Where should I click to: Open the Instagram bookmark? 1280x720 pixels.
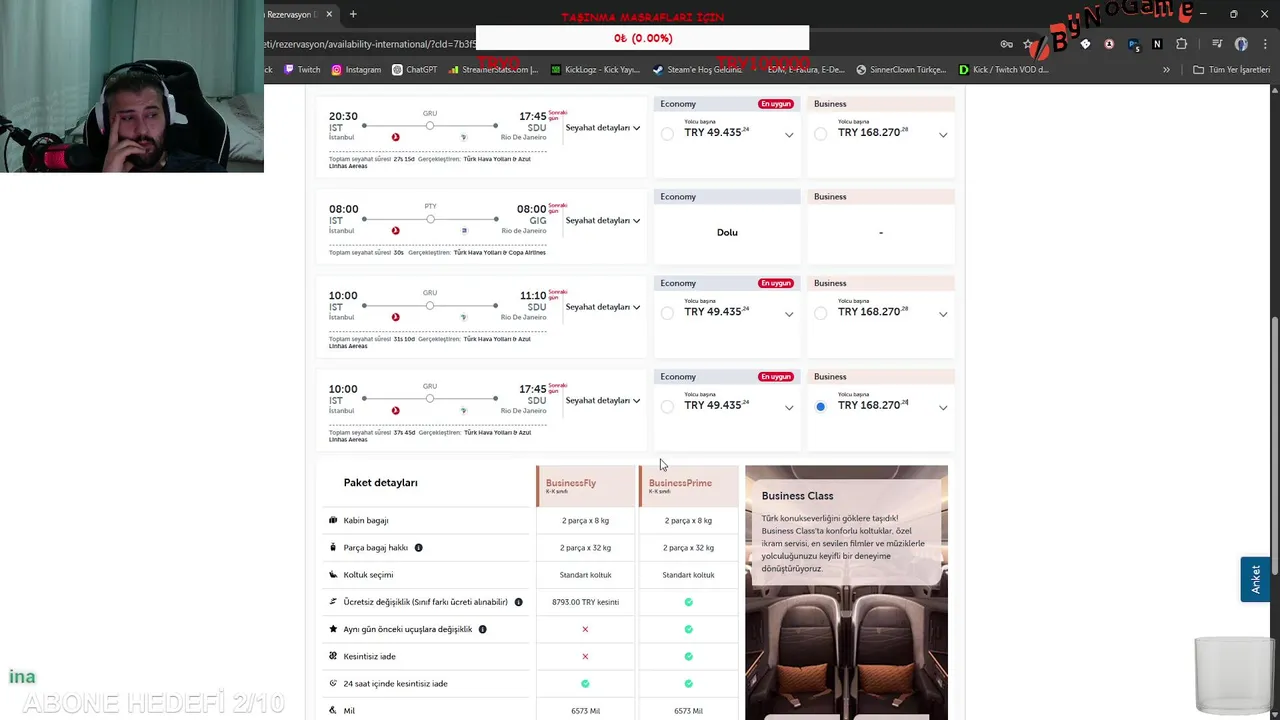pyautogui.click(x=356, y=70)
